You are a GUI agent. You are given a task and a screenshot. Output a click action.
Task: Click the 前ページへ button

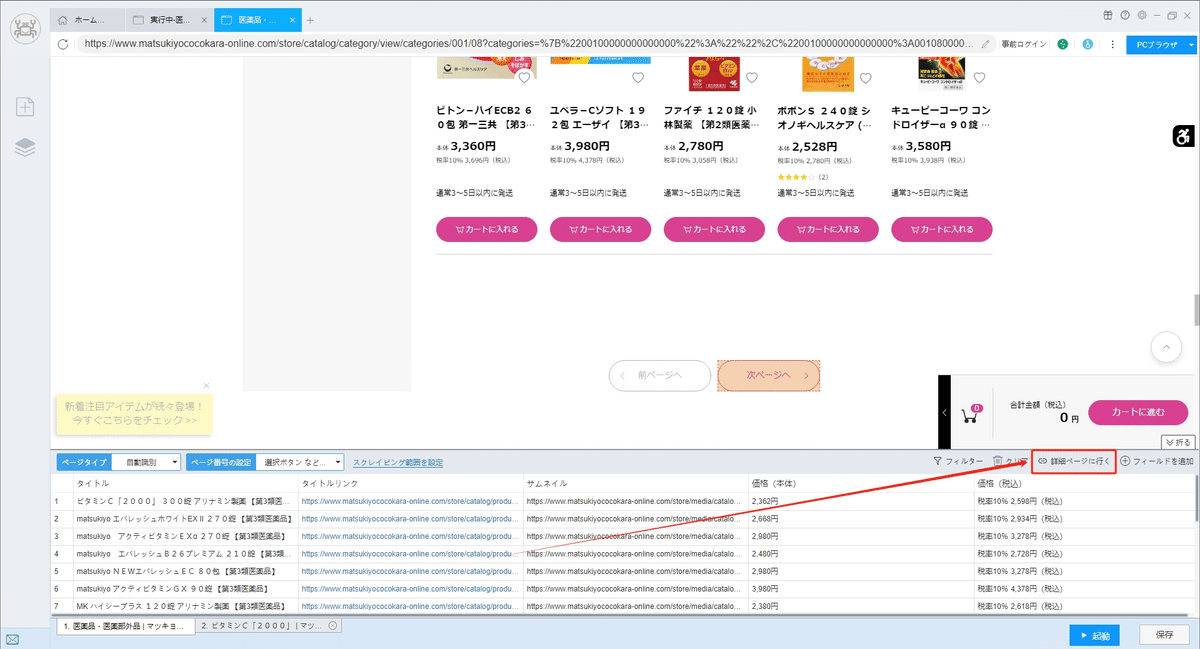pyautogui.click(x=660, y=375)
